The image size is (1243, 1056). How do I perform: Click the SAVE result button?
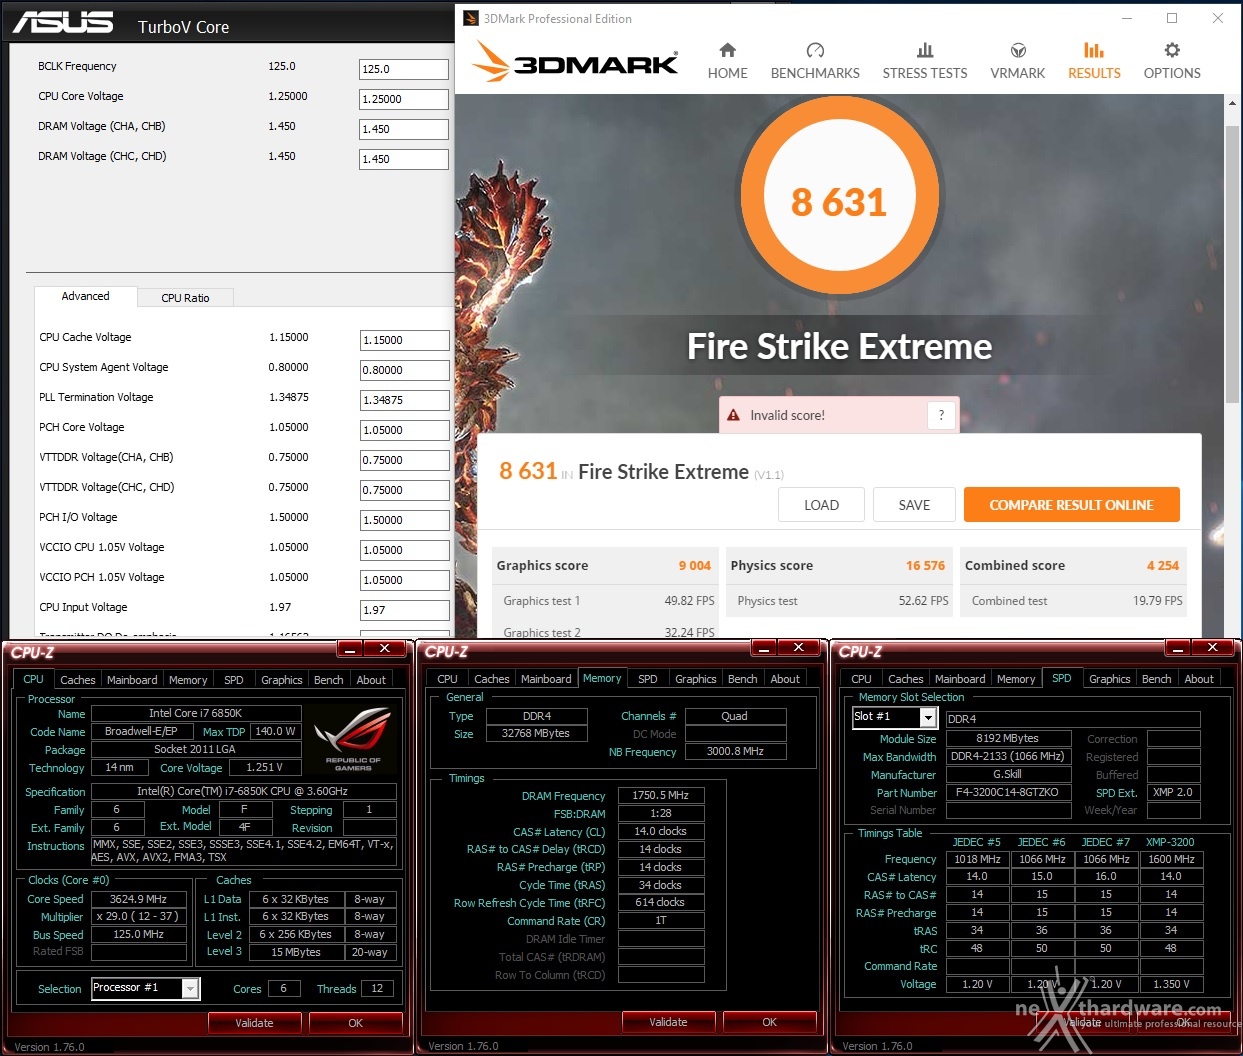point(914,505)
